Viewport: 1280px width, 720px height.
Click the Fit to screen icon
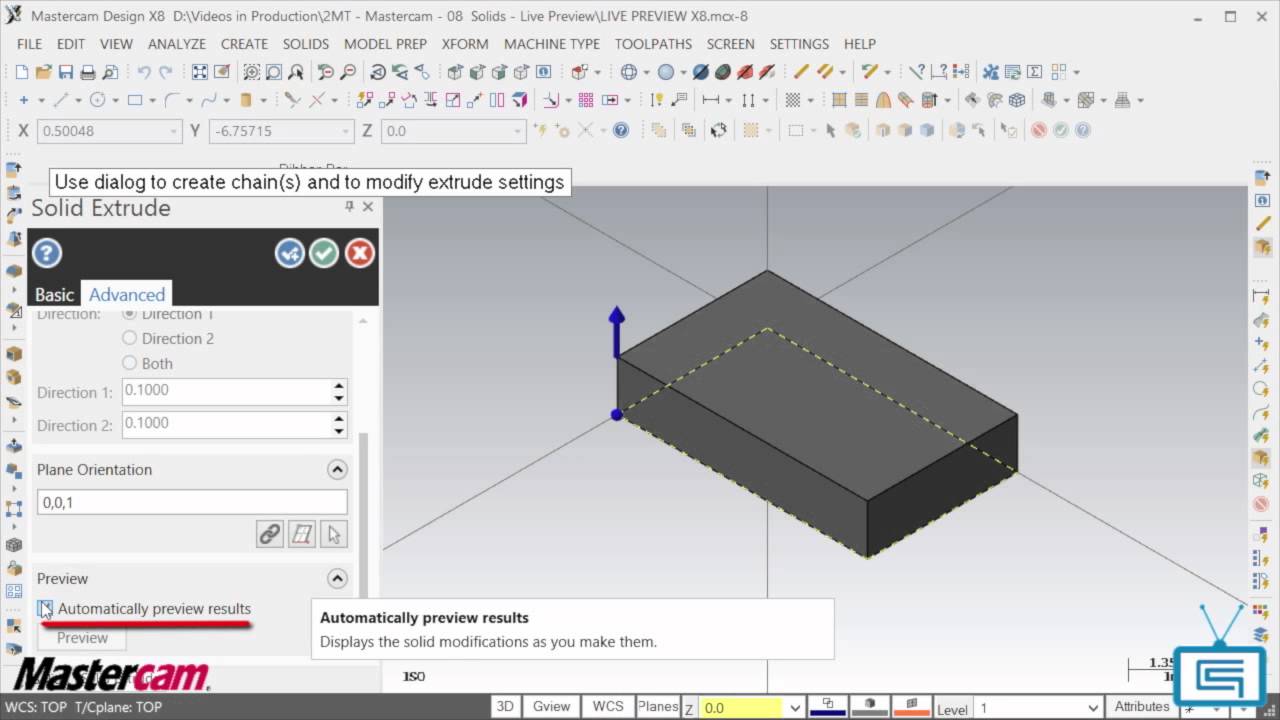click(x=200, y=72)
